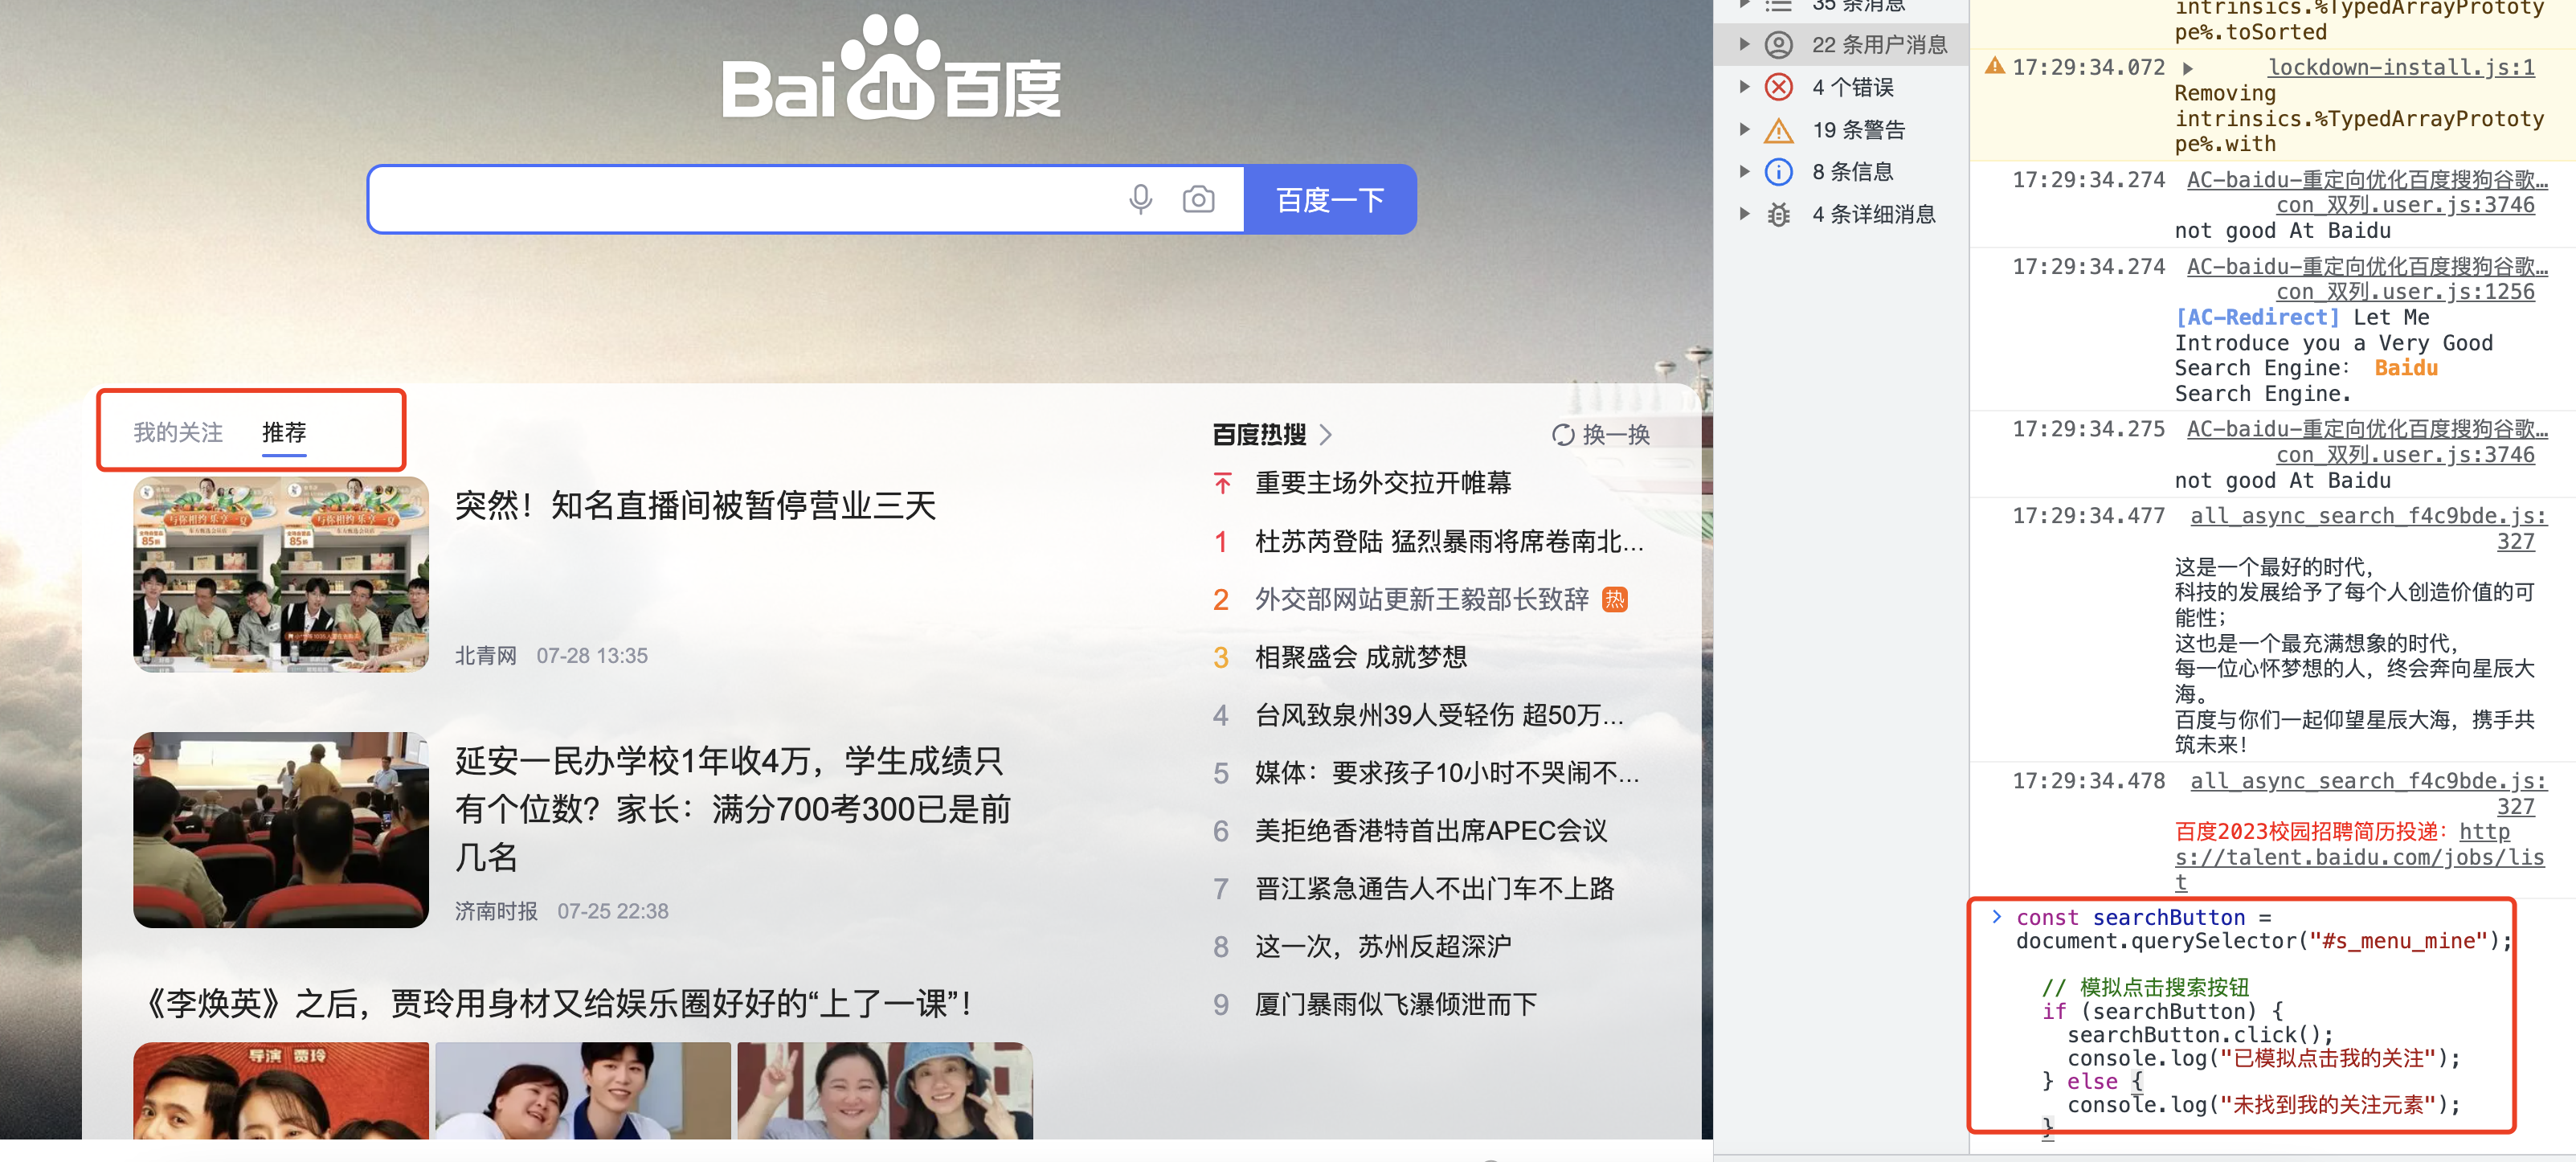2576x1162 pixels.
Task: Click the 热 hot badge on item 2
Action: [x=1614, y=599]
